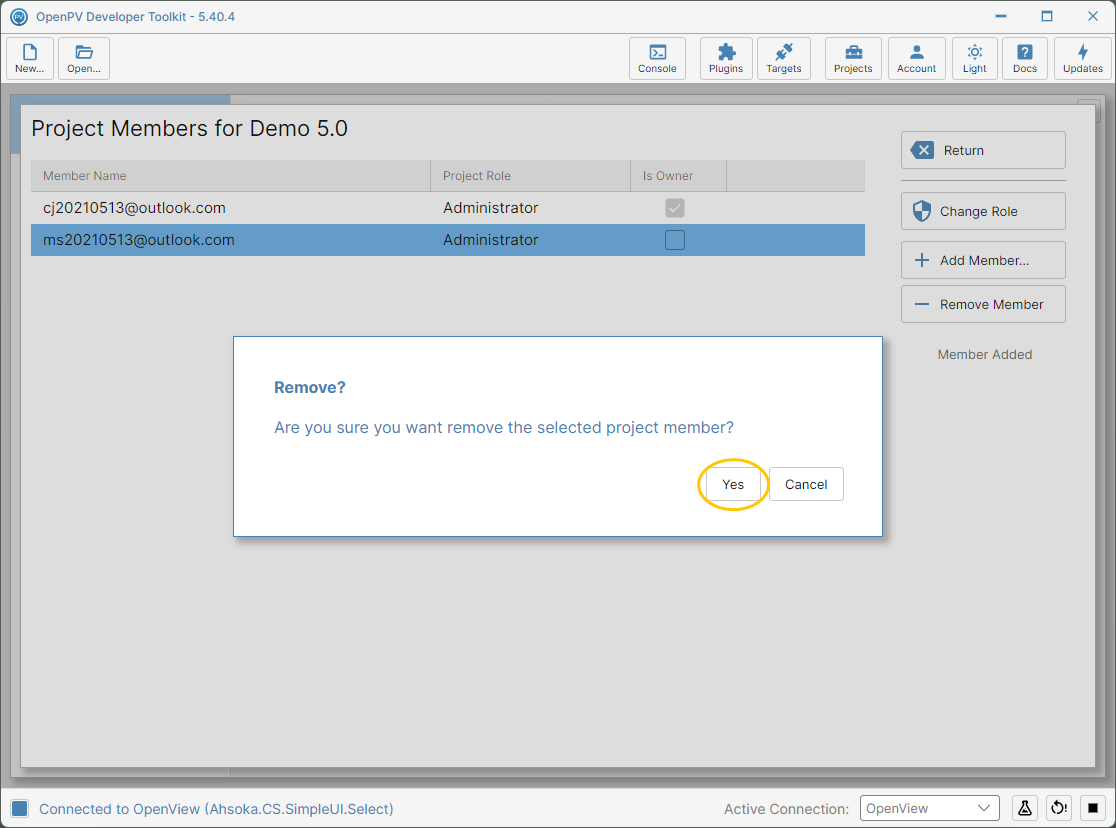This screenshot has width=1116, height=828.
Task: Open the Account settings
Action: click(x=917, y=58)
